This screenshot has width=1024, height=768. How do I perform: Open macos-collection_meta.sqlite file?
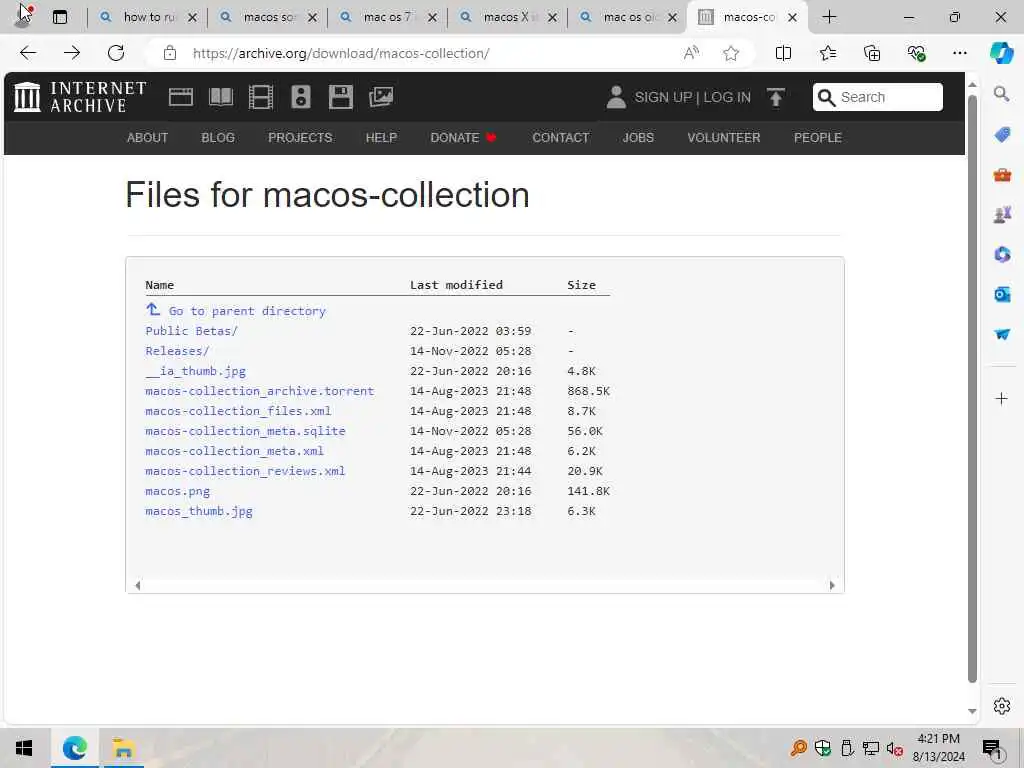coord(245,431)
